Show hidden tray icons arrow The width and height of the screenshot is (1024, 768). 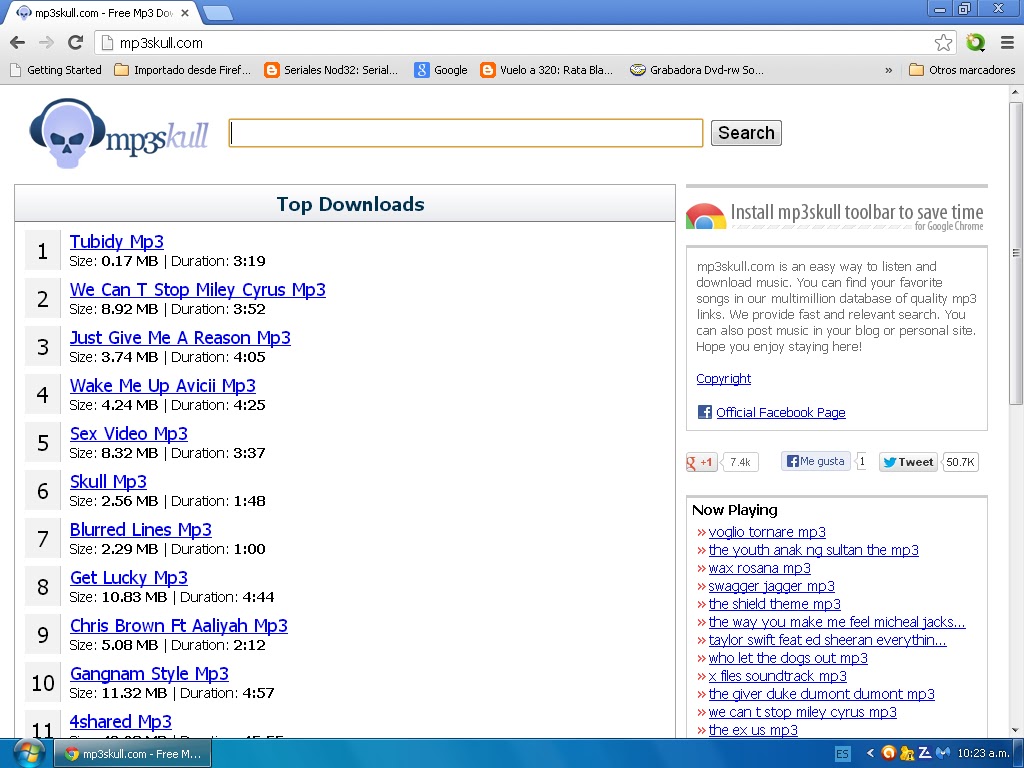(x=870, y=753)
